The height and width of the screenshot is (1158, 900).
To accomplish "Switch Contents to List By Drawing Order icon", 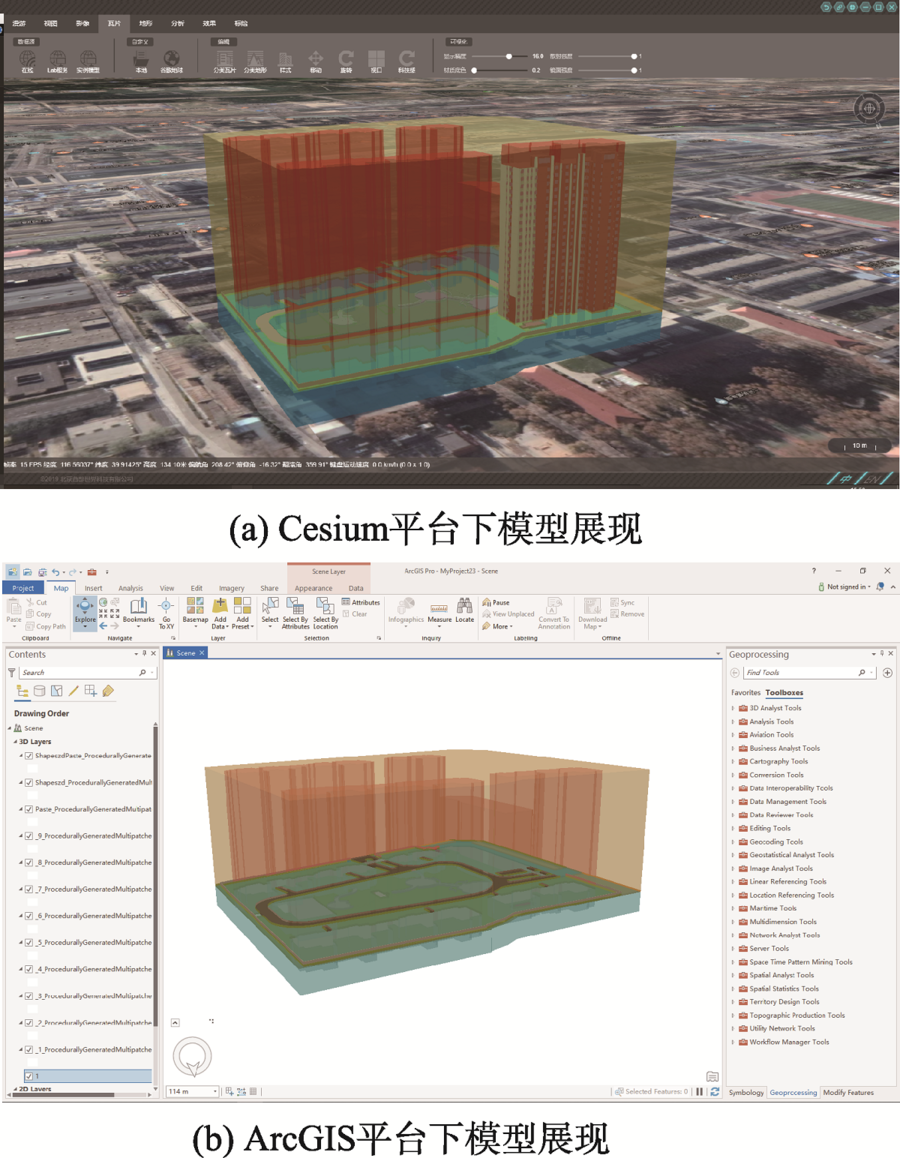I will tap(23, 691).
